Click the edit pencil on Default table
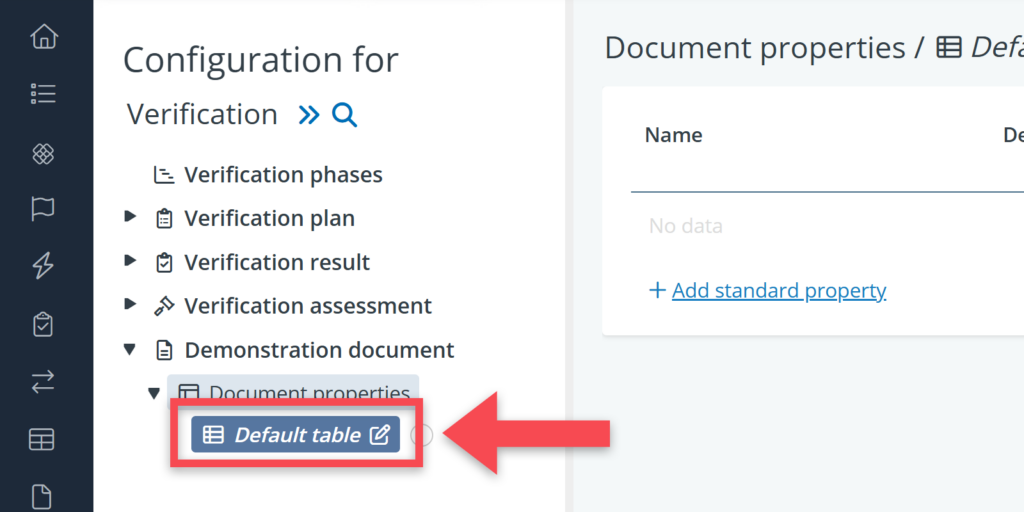This screenshot has height=512, width=1024. pyautogui.click(x=379, y=435)
